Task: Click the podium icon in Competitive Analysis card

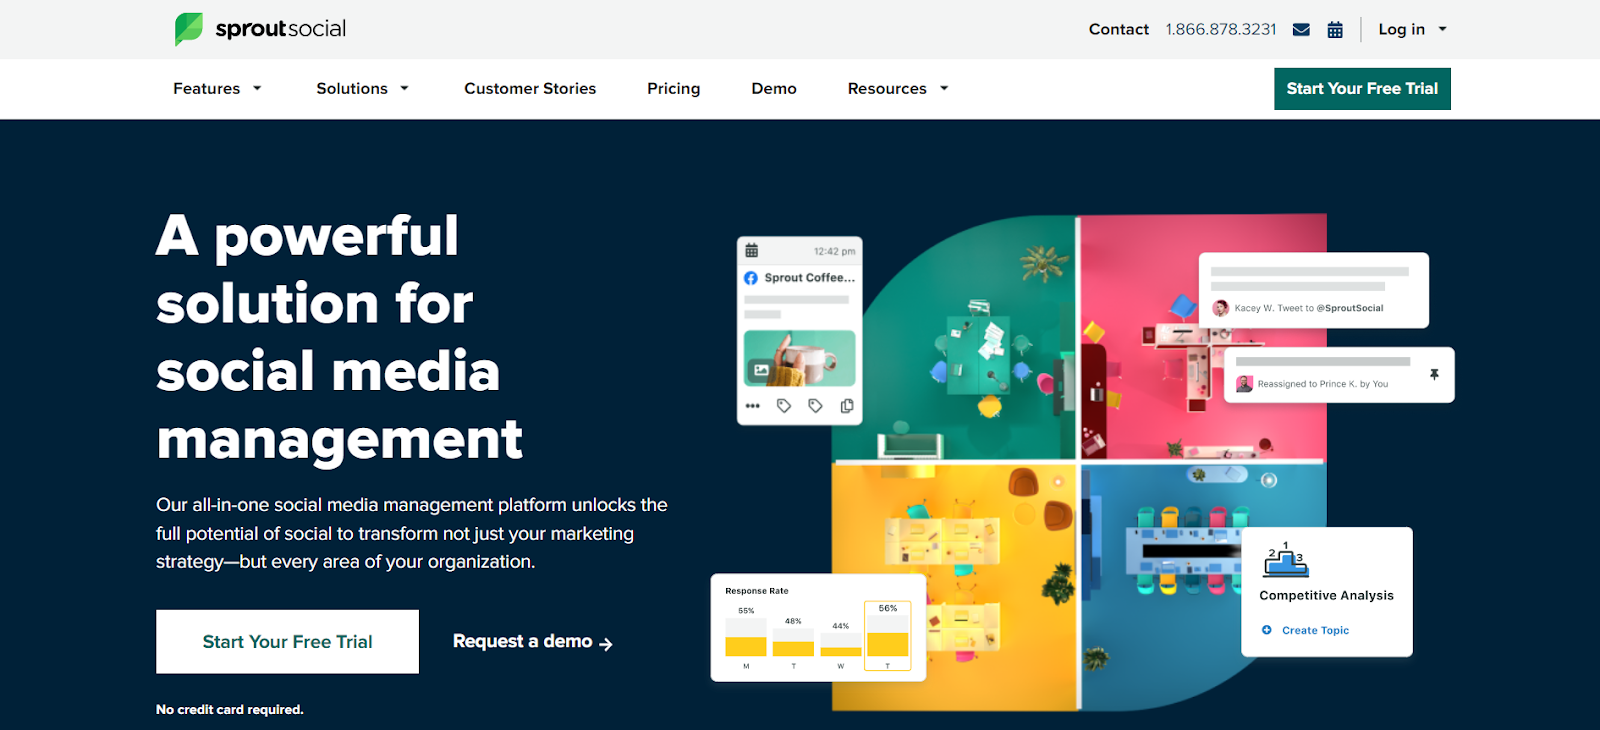Action: pyautogui.click(x=1285, y=560)
